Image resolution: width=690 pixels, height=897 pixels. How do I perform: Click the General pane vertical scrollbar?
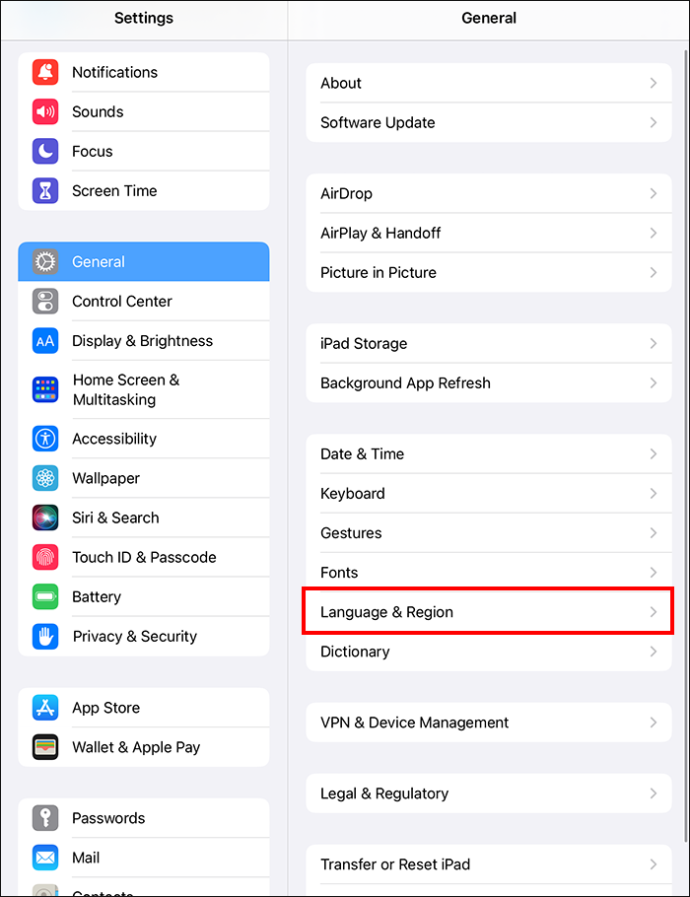tap(686, 446)
